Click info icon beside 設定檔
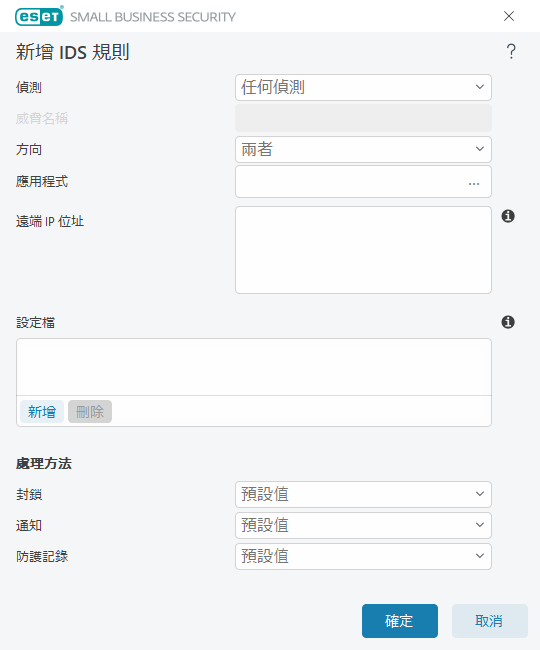Screen dimensions: 540x650 [508, 322]
